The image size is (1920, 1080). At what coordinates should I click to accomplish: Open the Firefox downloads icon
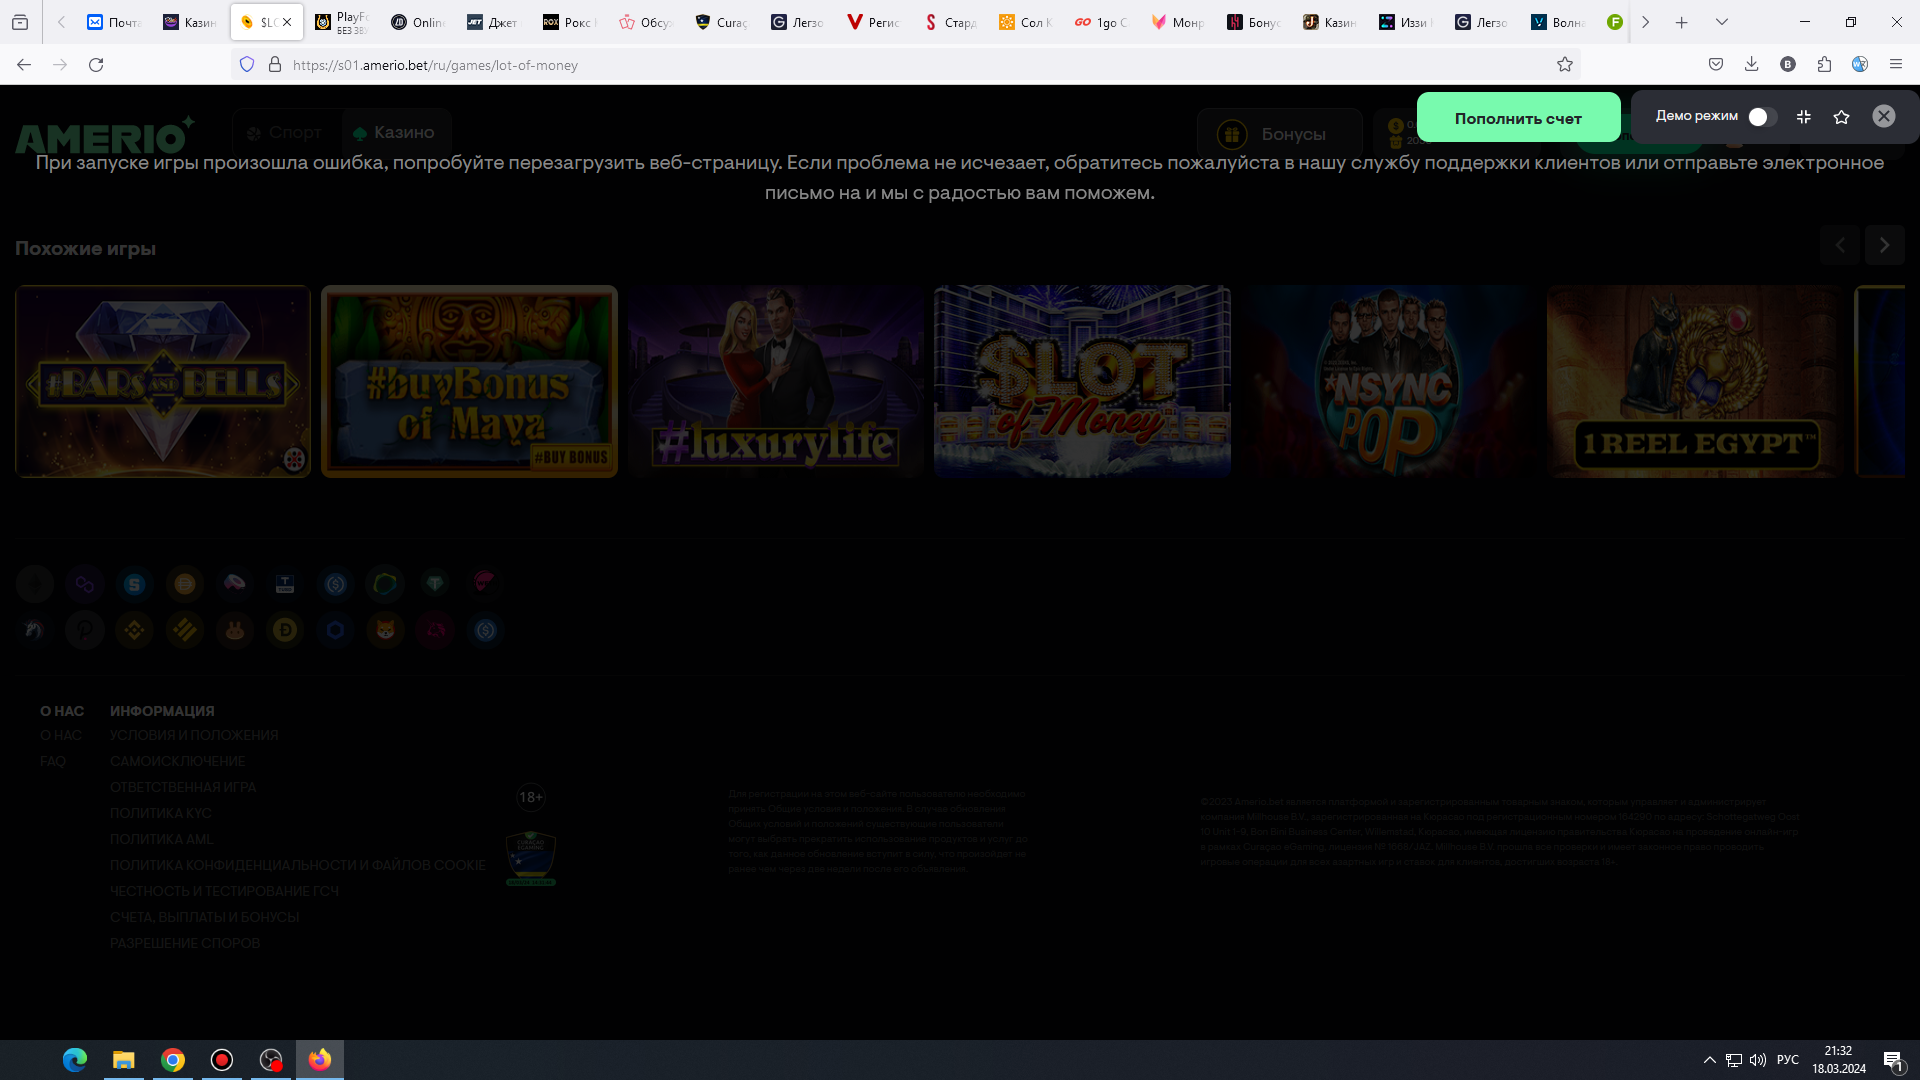pyautogui.click(x=1752, y=65)
